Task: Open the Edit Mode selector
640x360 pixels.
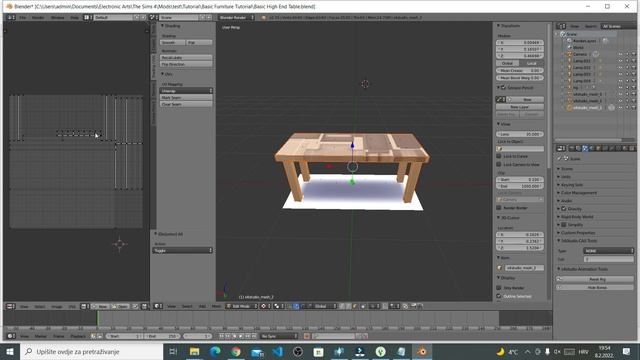Action: (x=242, y=306)
